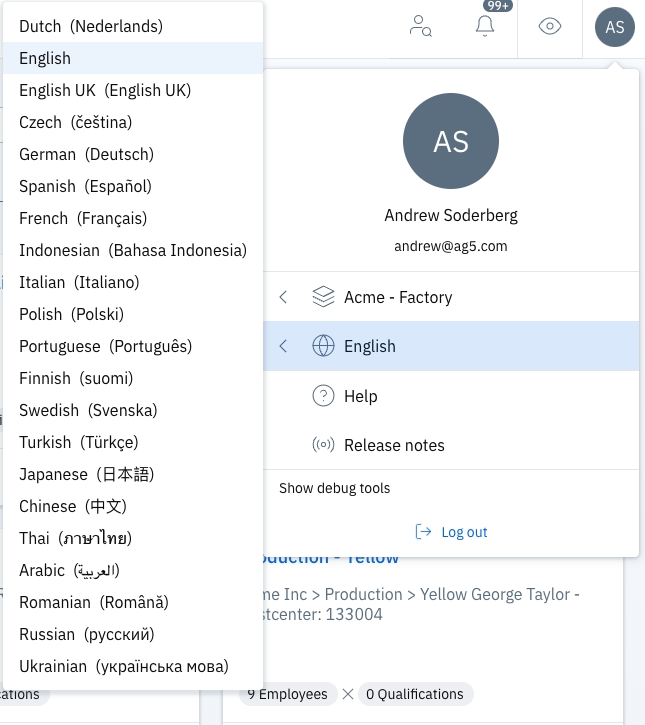Click the 9 Employees tag

pos(287,694)
